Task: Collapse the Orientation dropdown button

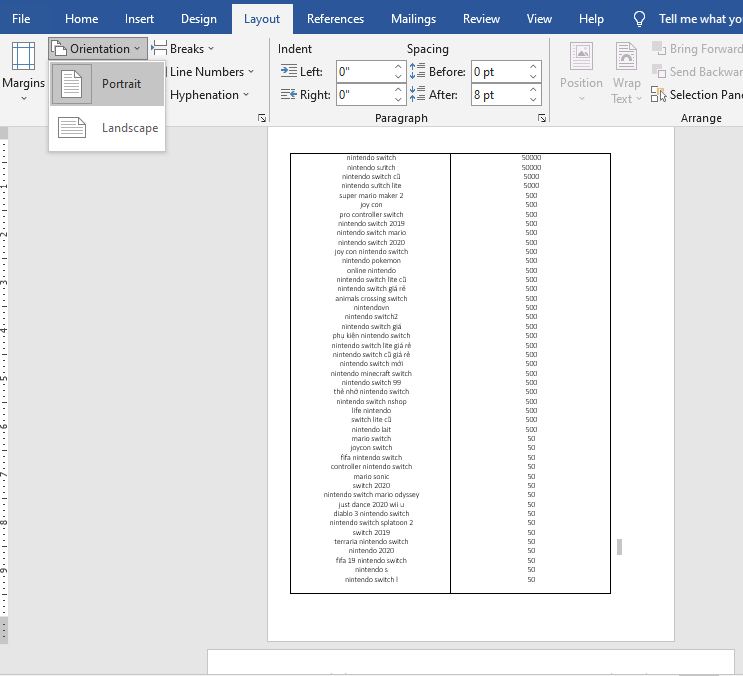Action: [97, 48]
